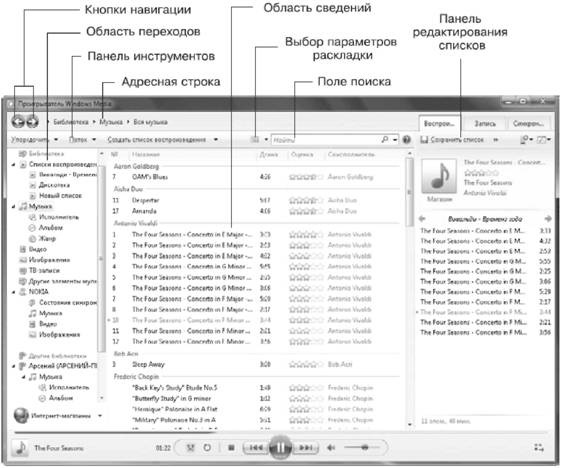Click Вся музыка in the address bar
This screenshot has width=561, height=468.
(x=150, y=122)
